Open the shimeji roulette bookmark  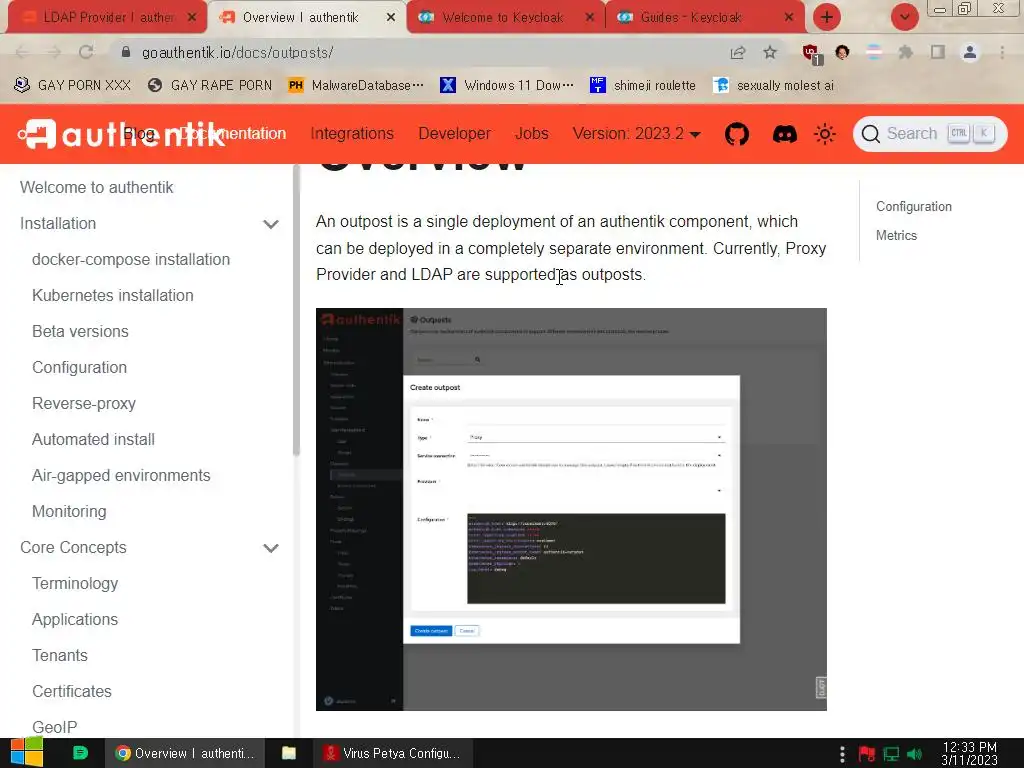[643, 86]
